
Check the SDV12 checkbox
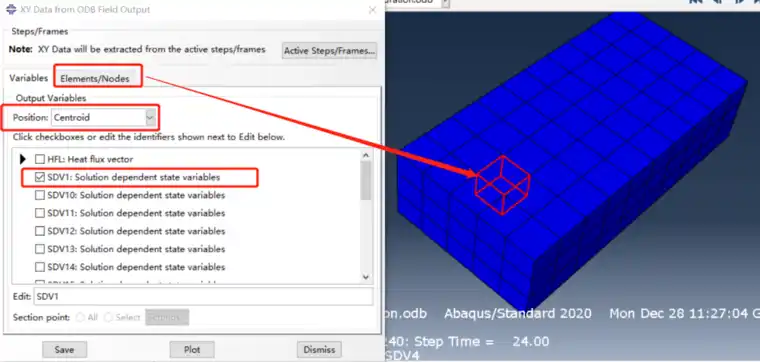tap(40, 231)
